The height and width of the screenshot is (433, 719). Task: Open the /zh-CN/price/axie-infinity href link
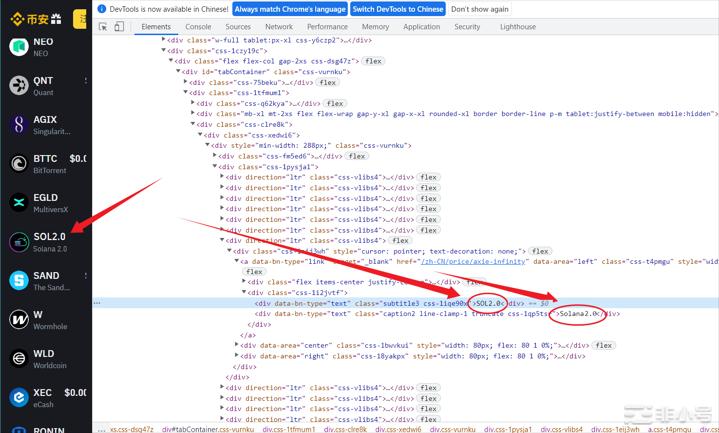pyautogui.click(x=473, y=261)
